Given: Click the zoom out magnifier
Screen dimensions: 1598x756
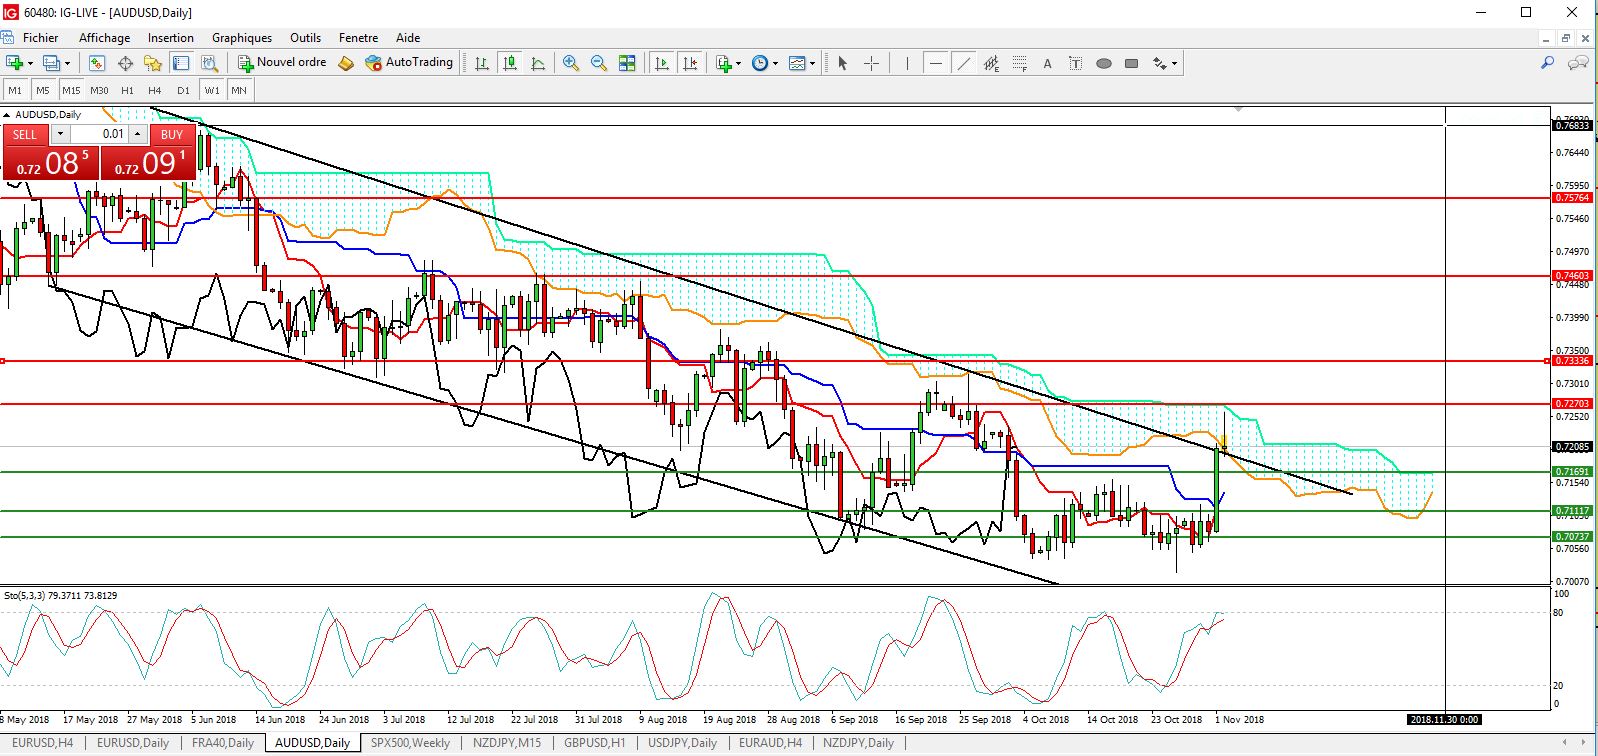Looking at the screenshot, I should [599, 63].
